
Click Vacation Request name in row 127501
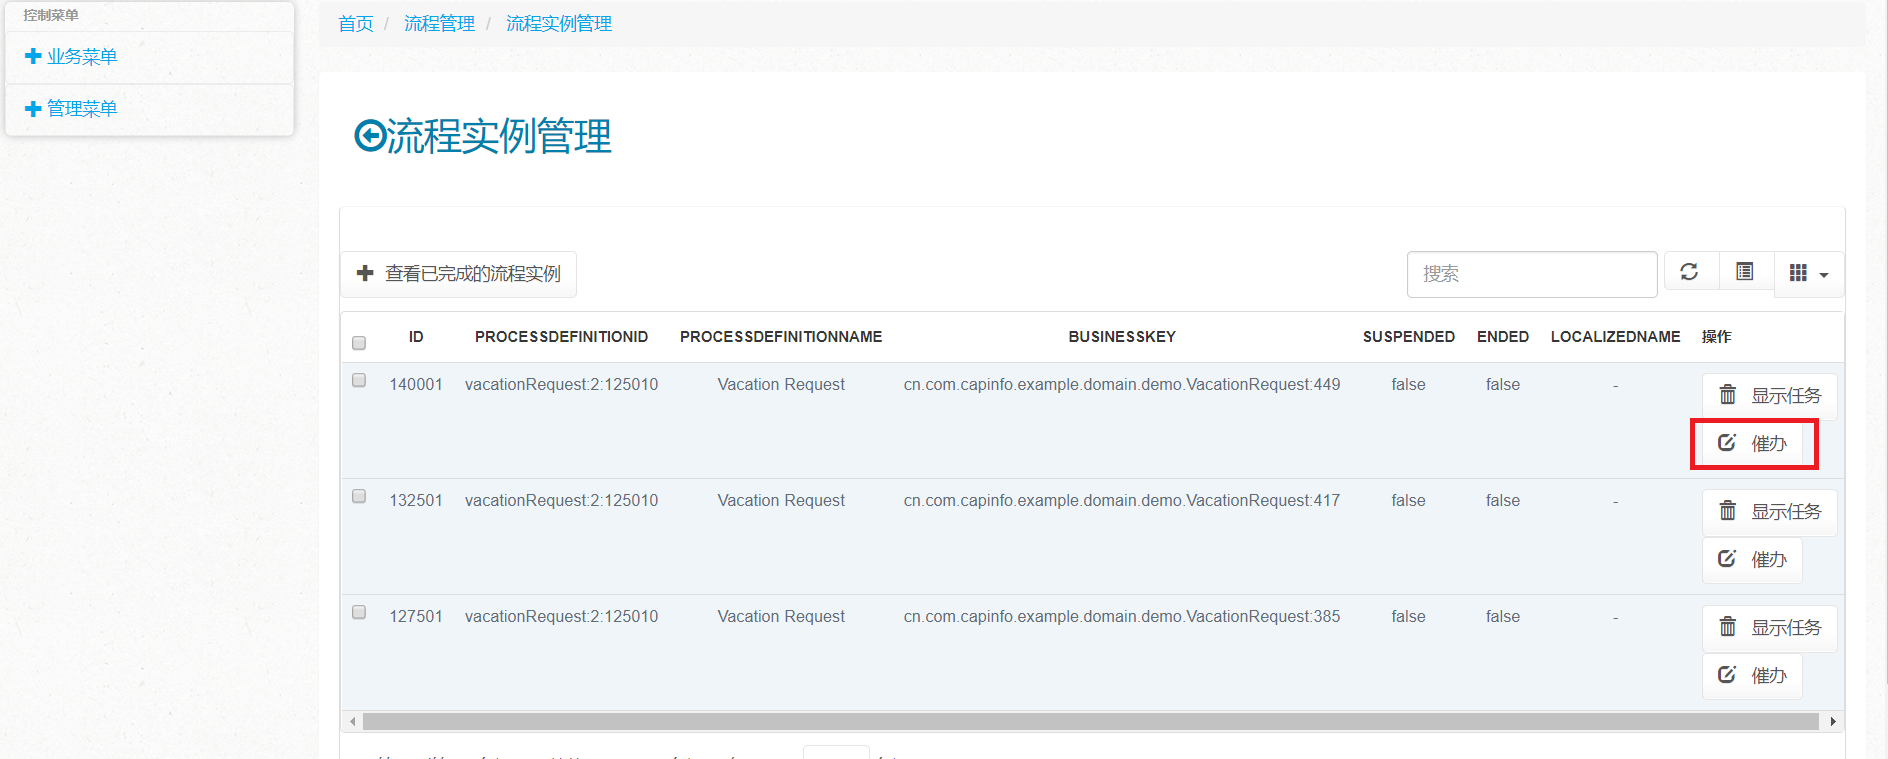click(x=781, y=617)
